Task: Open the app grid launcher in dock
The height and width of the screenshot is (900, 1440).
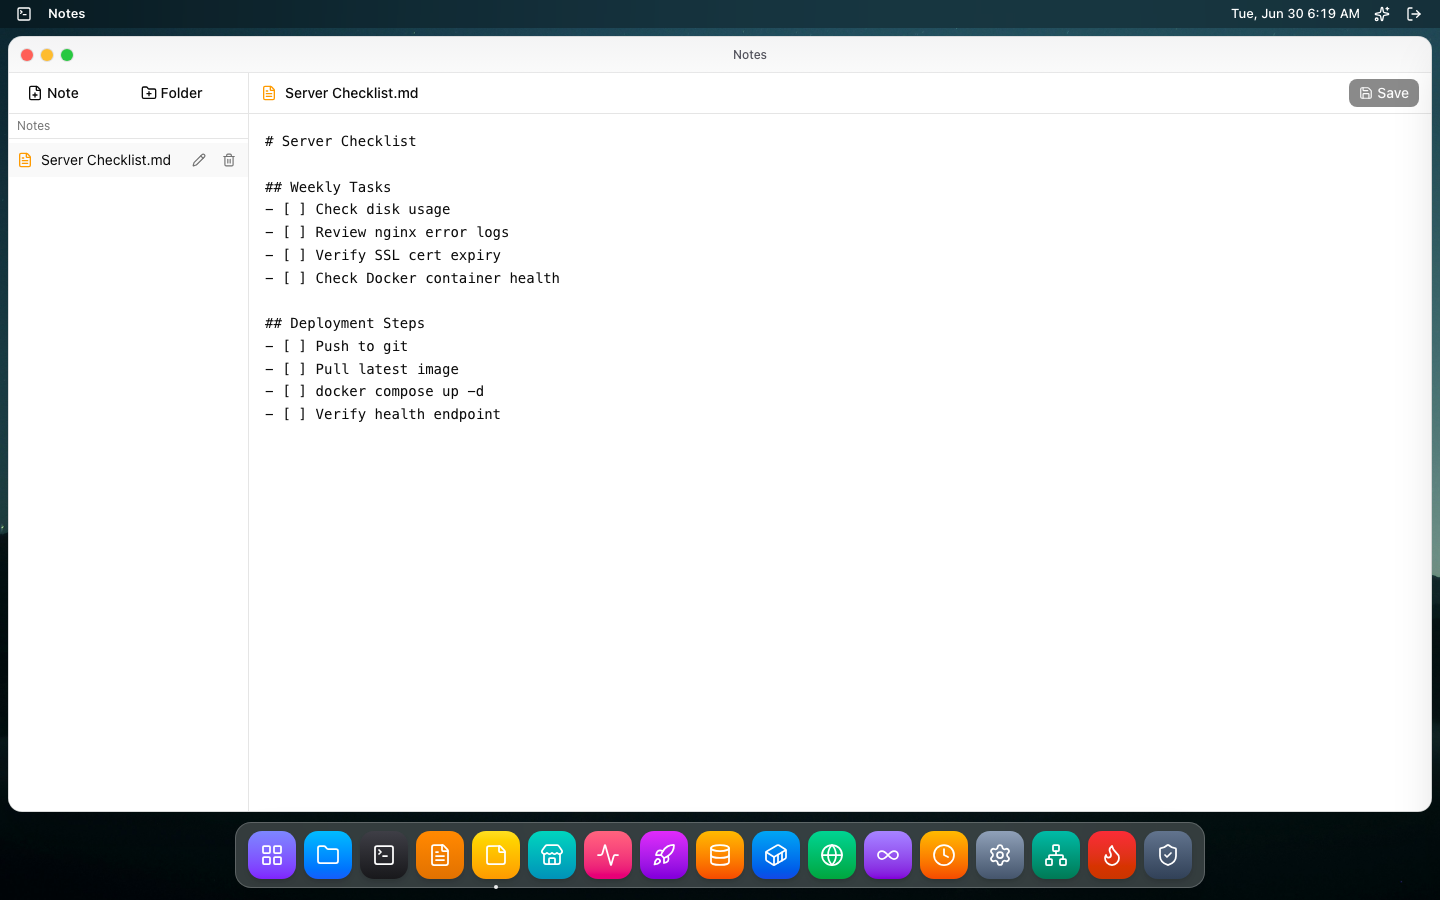Action: pyautogui.click(x=272, y=855)
